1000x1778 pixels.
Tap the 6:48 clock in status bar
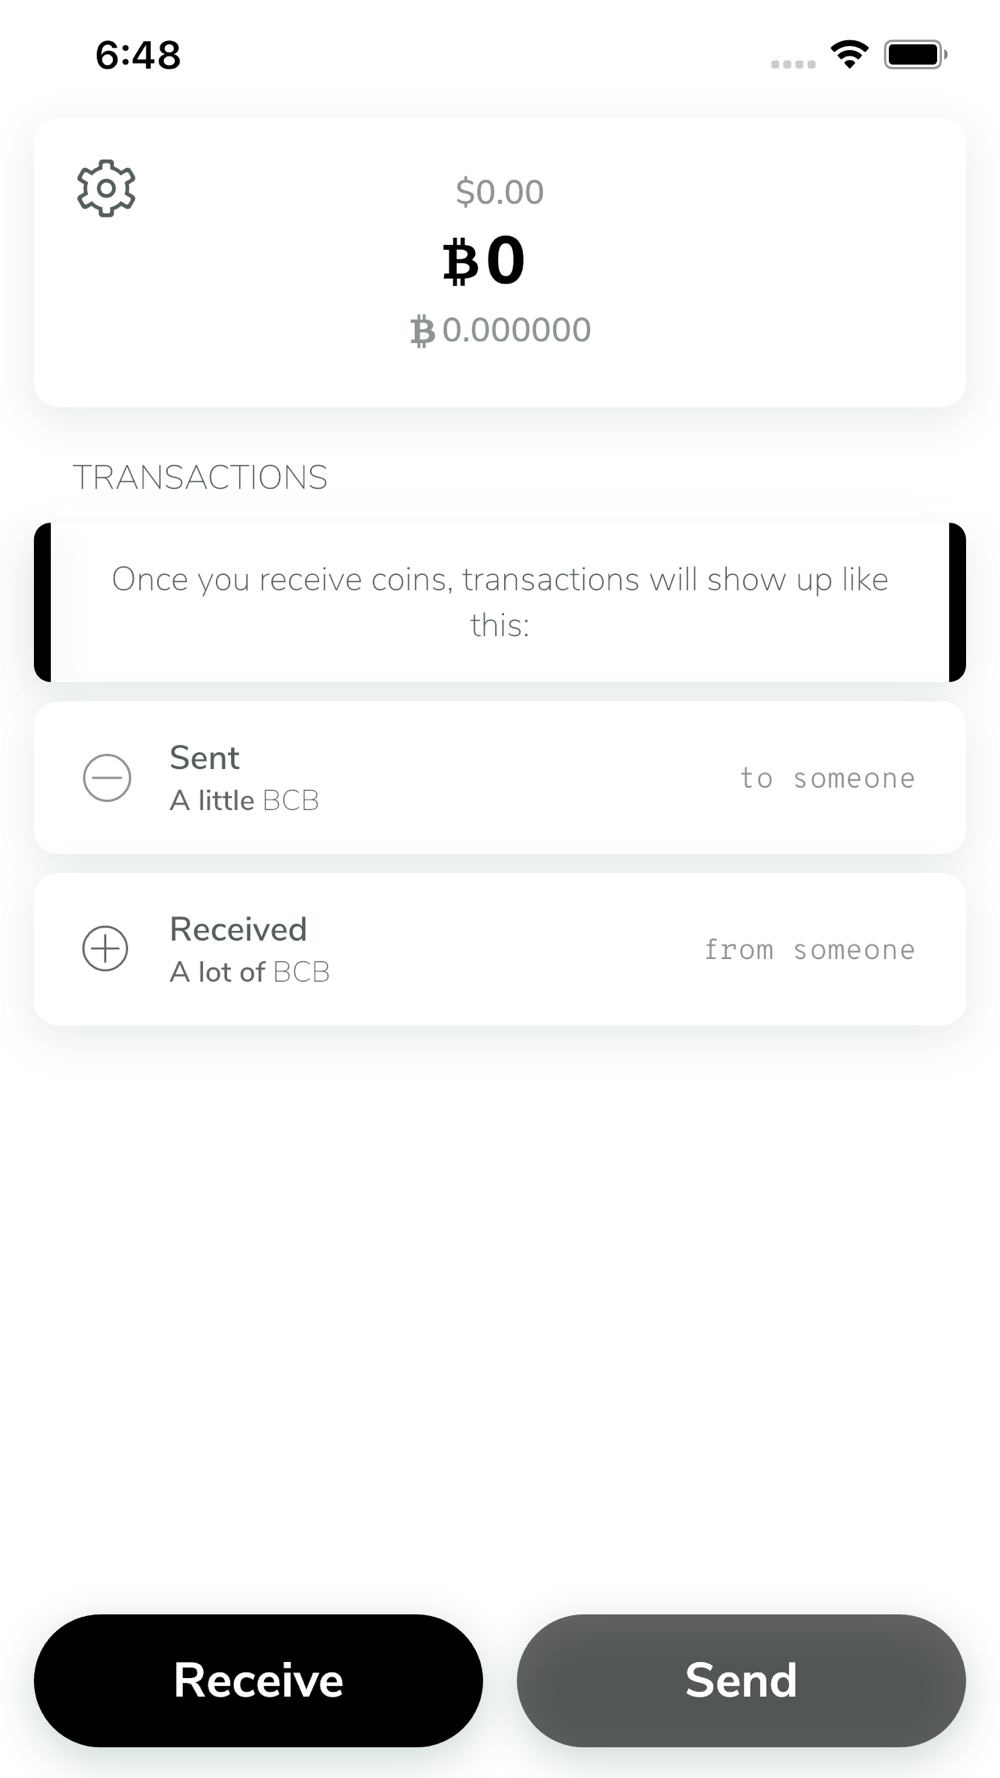[x=138, y=55]
